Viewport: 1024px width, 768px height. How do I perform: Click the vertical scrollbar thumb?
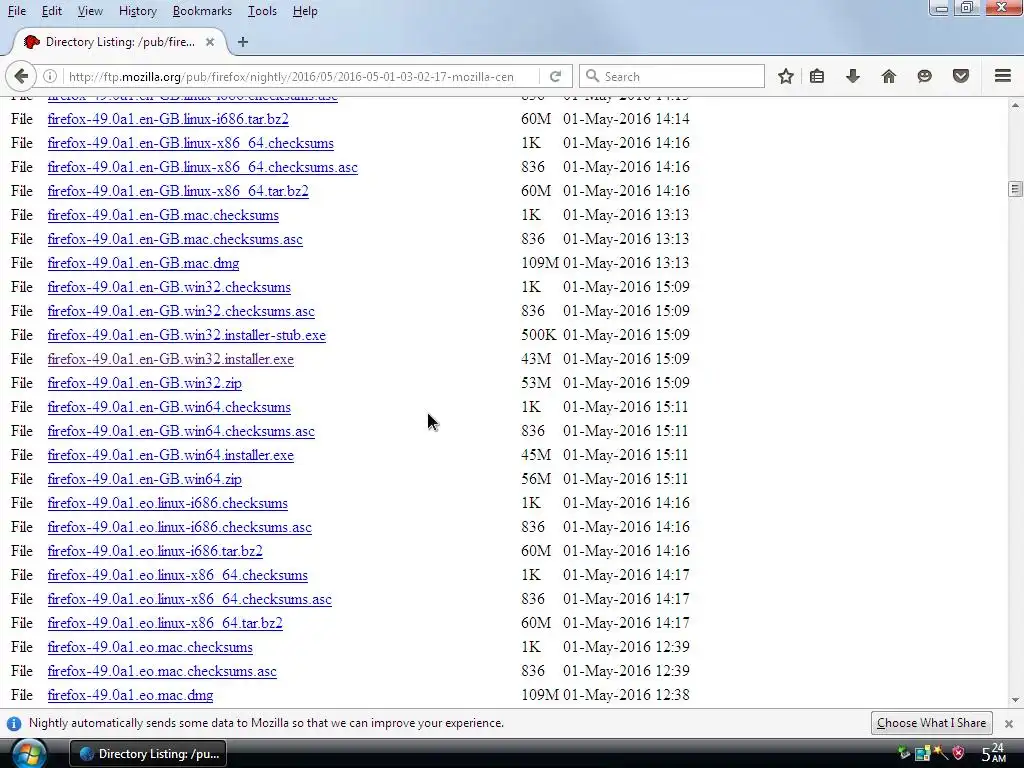(1015, 189)
